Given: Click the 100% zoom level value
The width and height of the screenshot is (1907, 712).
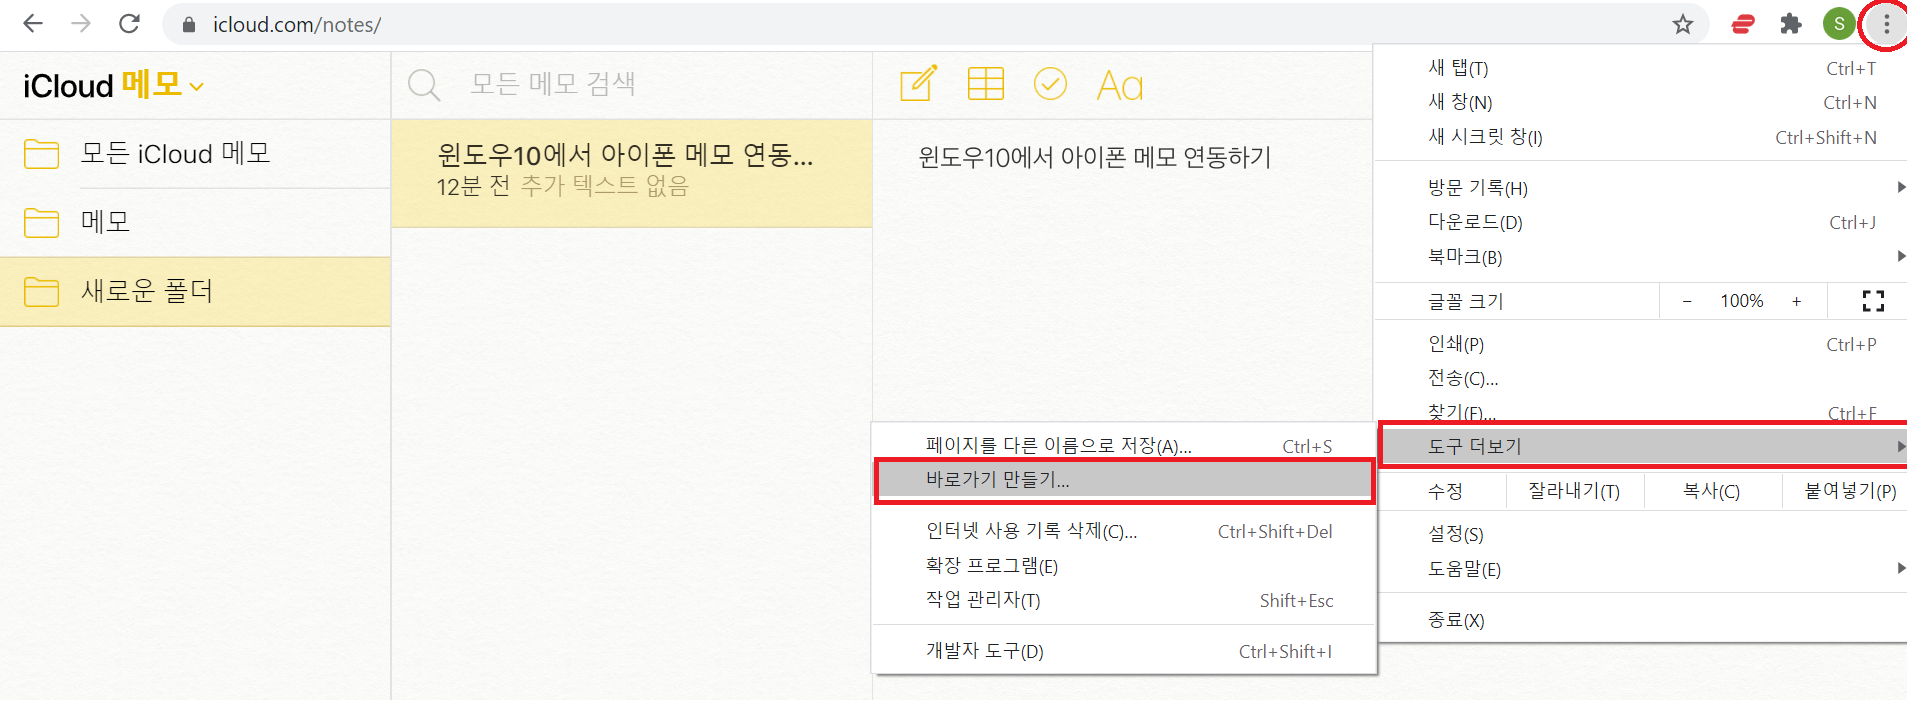Looking at the screenshot, I should 1741,301.
